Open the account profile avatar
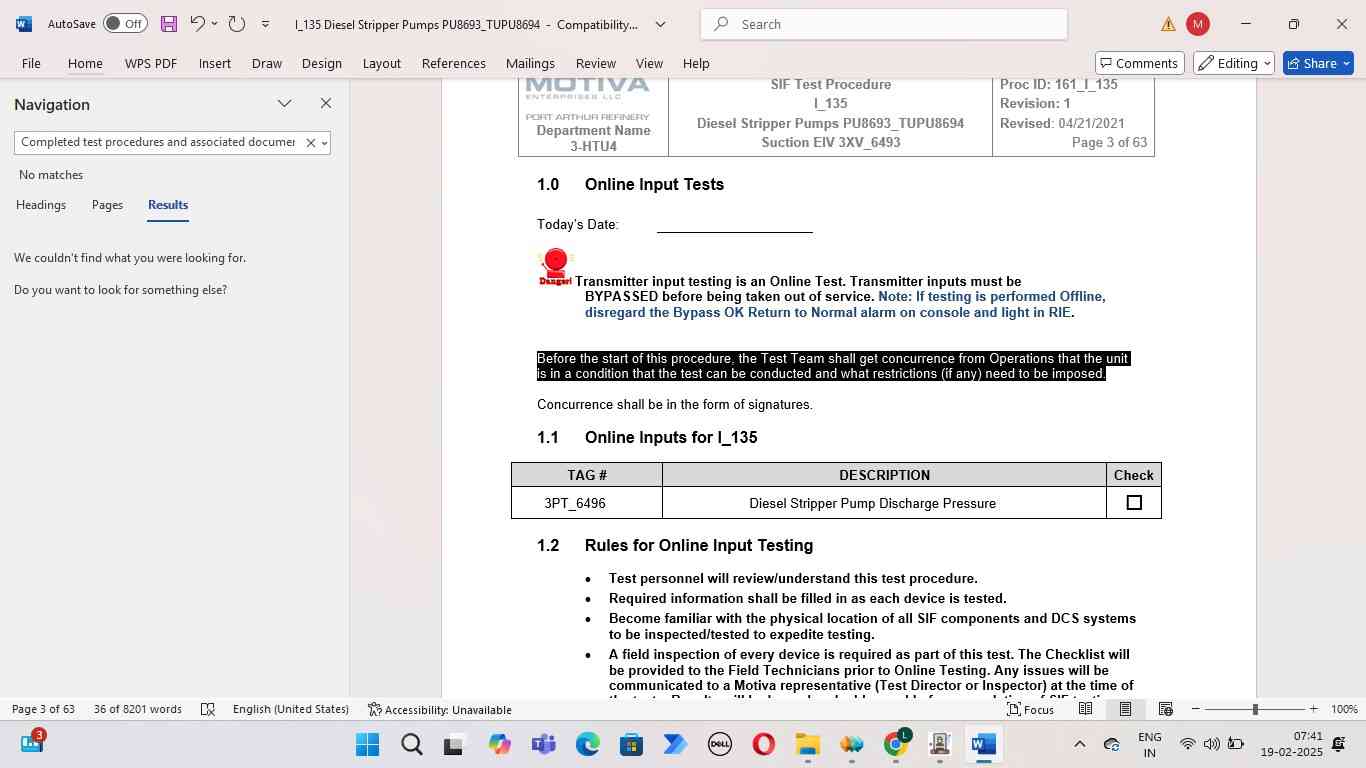 point(1197,24)
